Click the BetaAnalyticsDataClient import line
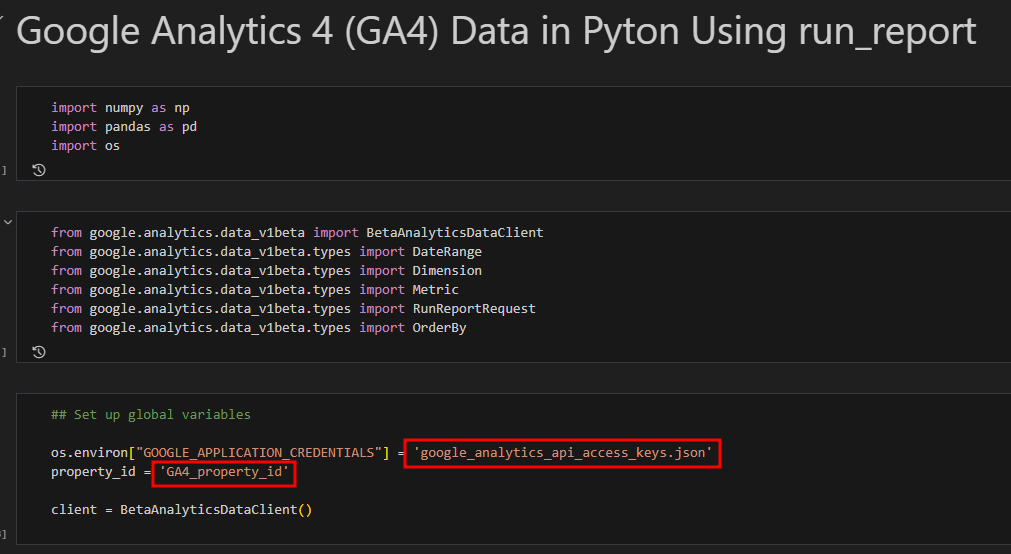 [297, 232]
